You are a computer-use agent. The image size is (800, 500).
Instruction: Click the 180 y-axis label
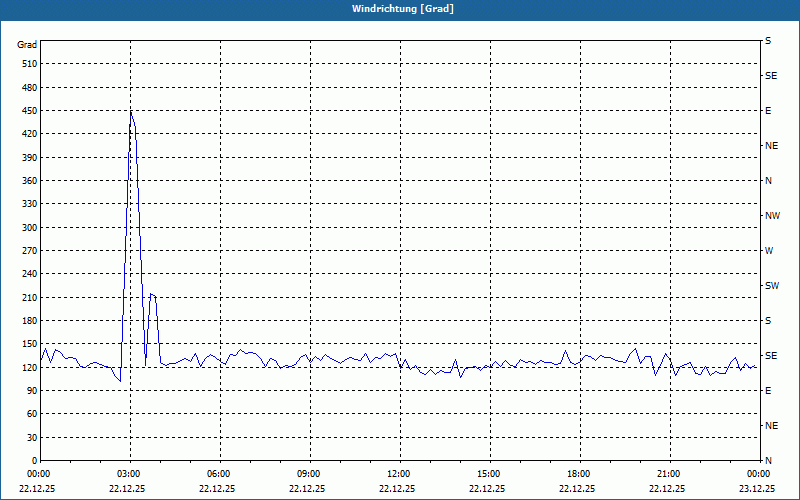(x=30, y=321)
